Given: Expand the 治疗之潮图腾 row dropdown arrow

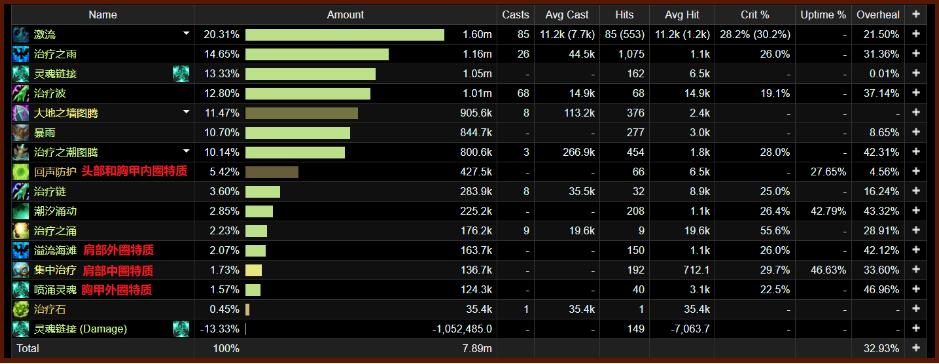Looking at the screenshot, I should click(x=186, y=152).
